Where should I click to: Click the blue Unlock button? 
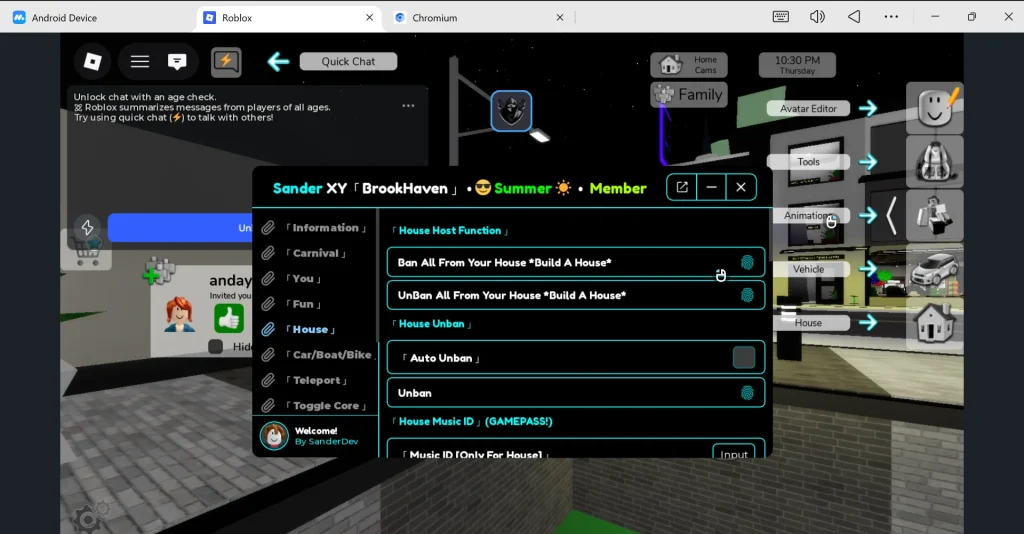tap(180, 228)
